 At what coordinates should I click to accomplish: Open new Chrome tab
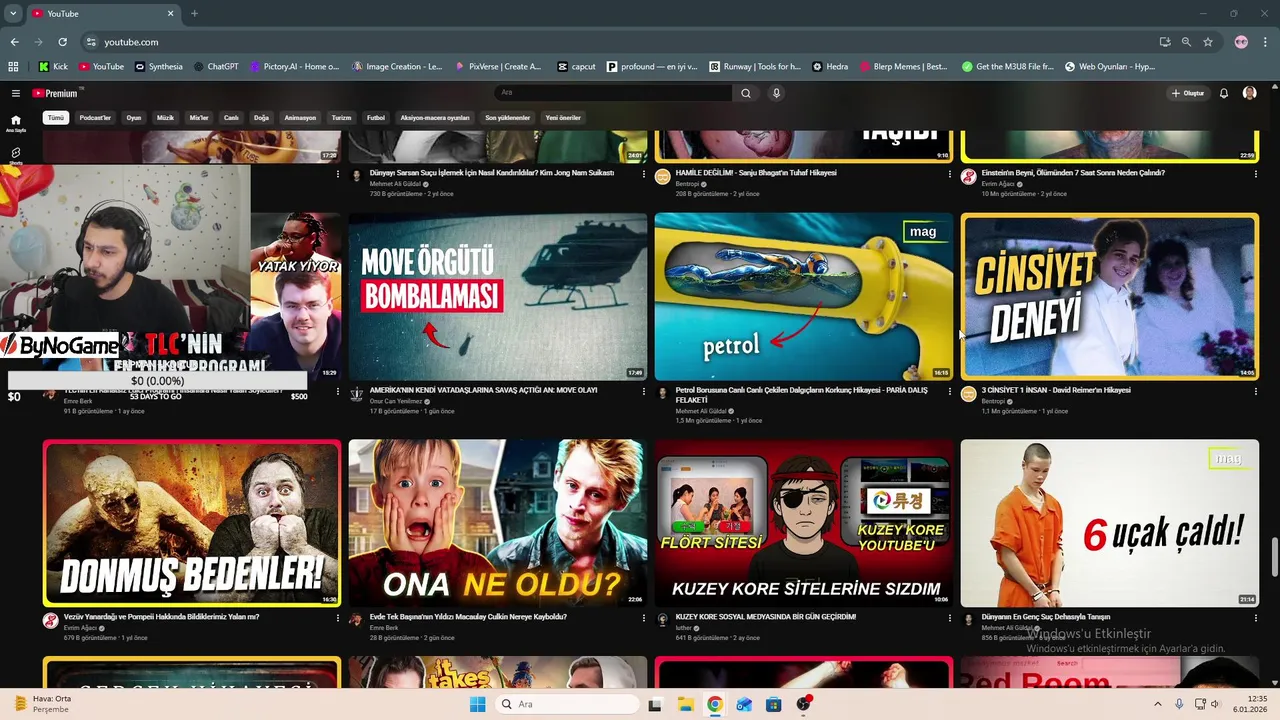point(194,13)
